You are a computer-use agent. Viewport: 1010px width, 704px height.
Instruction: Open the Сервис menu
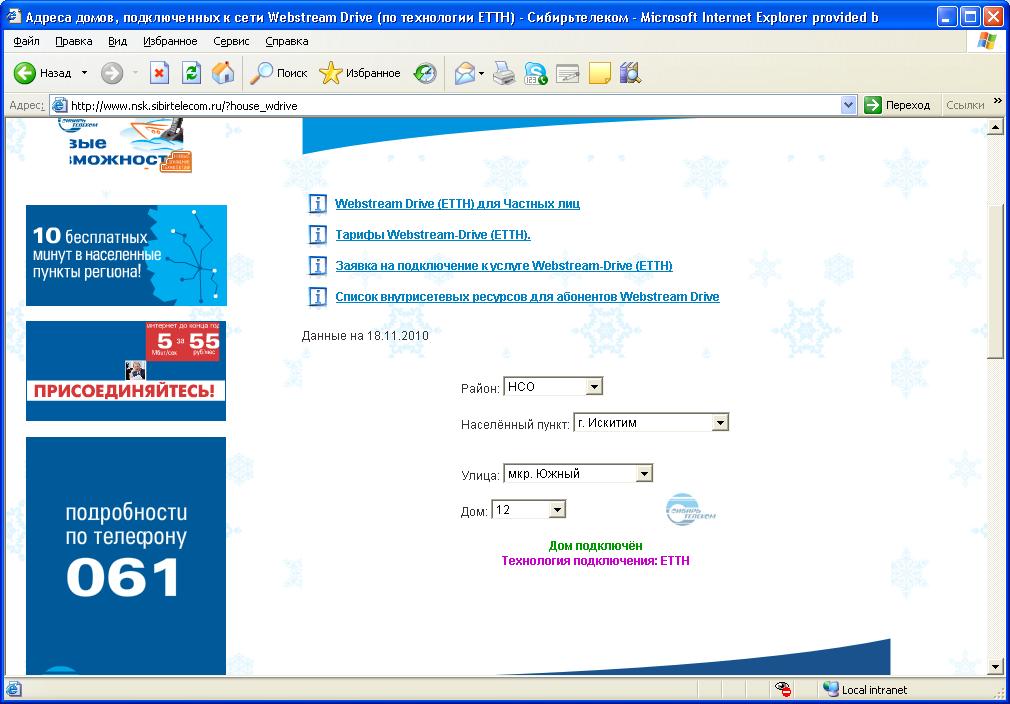pyautogui.click(x=231, y=41)
